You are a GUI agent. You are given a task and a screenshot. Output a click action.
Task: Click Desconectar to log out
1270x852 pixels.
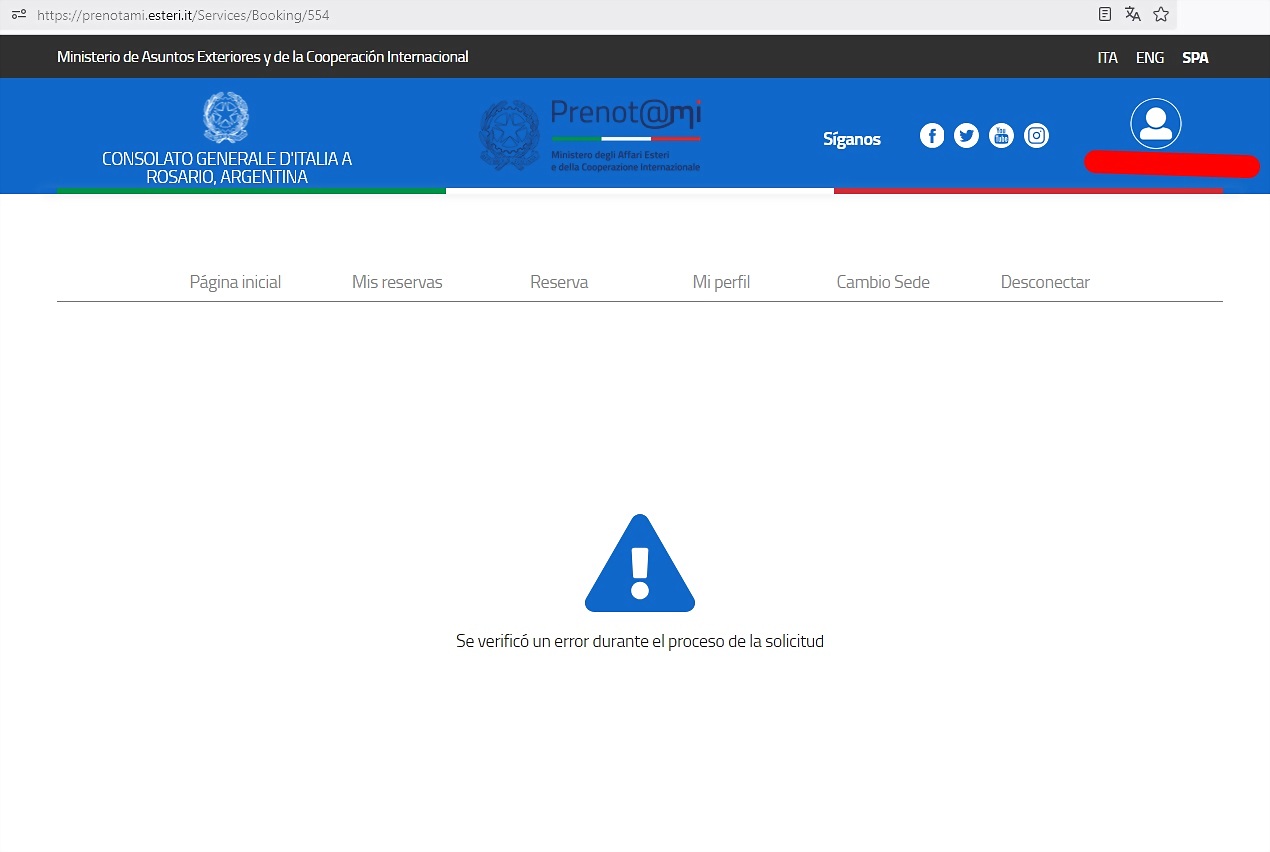(1045, 282)
